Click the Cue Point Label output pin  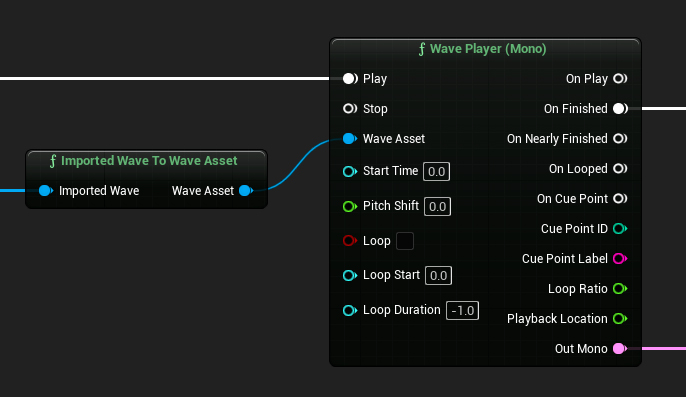(x=620, y=259)
